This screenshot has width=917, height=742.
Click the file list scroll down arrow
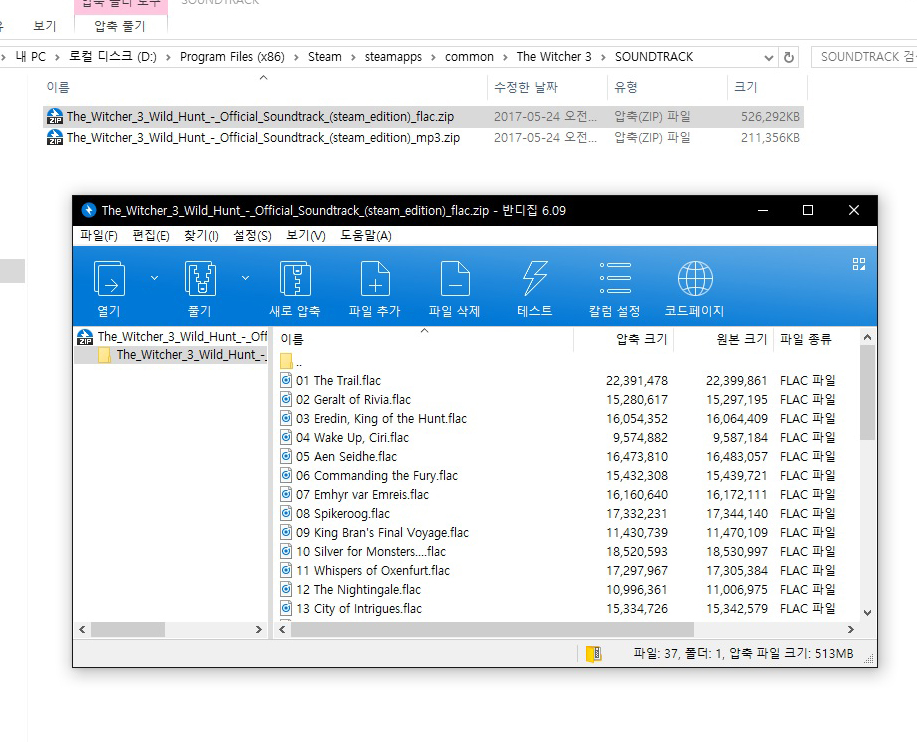pos(867,613)
